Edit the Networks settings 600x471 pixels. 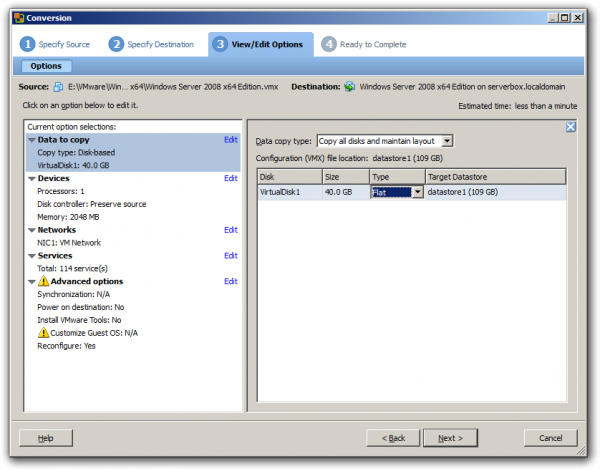pyautogui.click(x=231, y=230)
